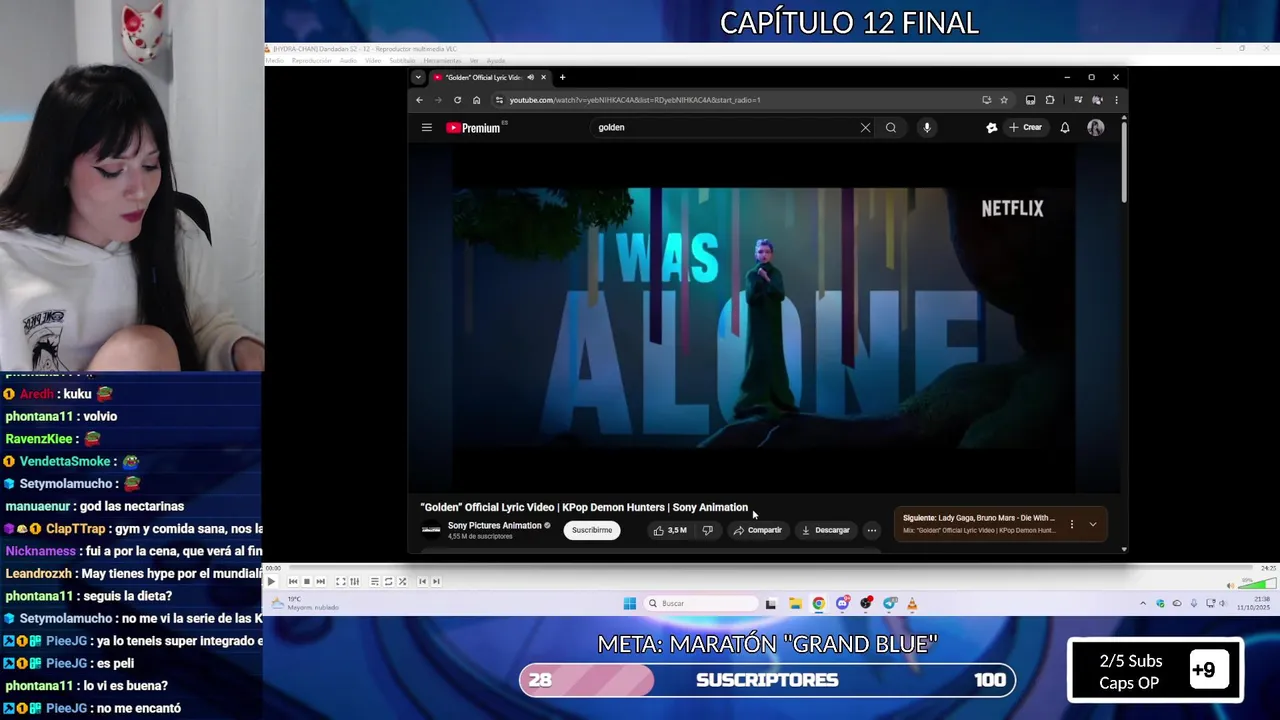Image resolution: width=1280 pixels, height=720 pixels.
Task: Open the Windows Start menu
Action: coord(629,603)
